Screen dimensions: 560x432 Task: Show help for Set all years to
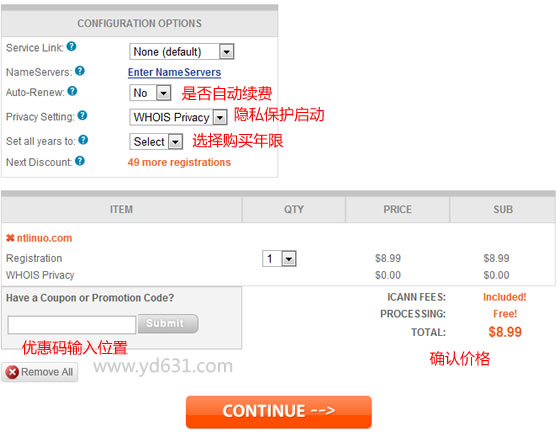83,140
